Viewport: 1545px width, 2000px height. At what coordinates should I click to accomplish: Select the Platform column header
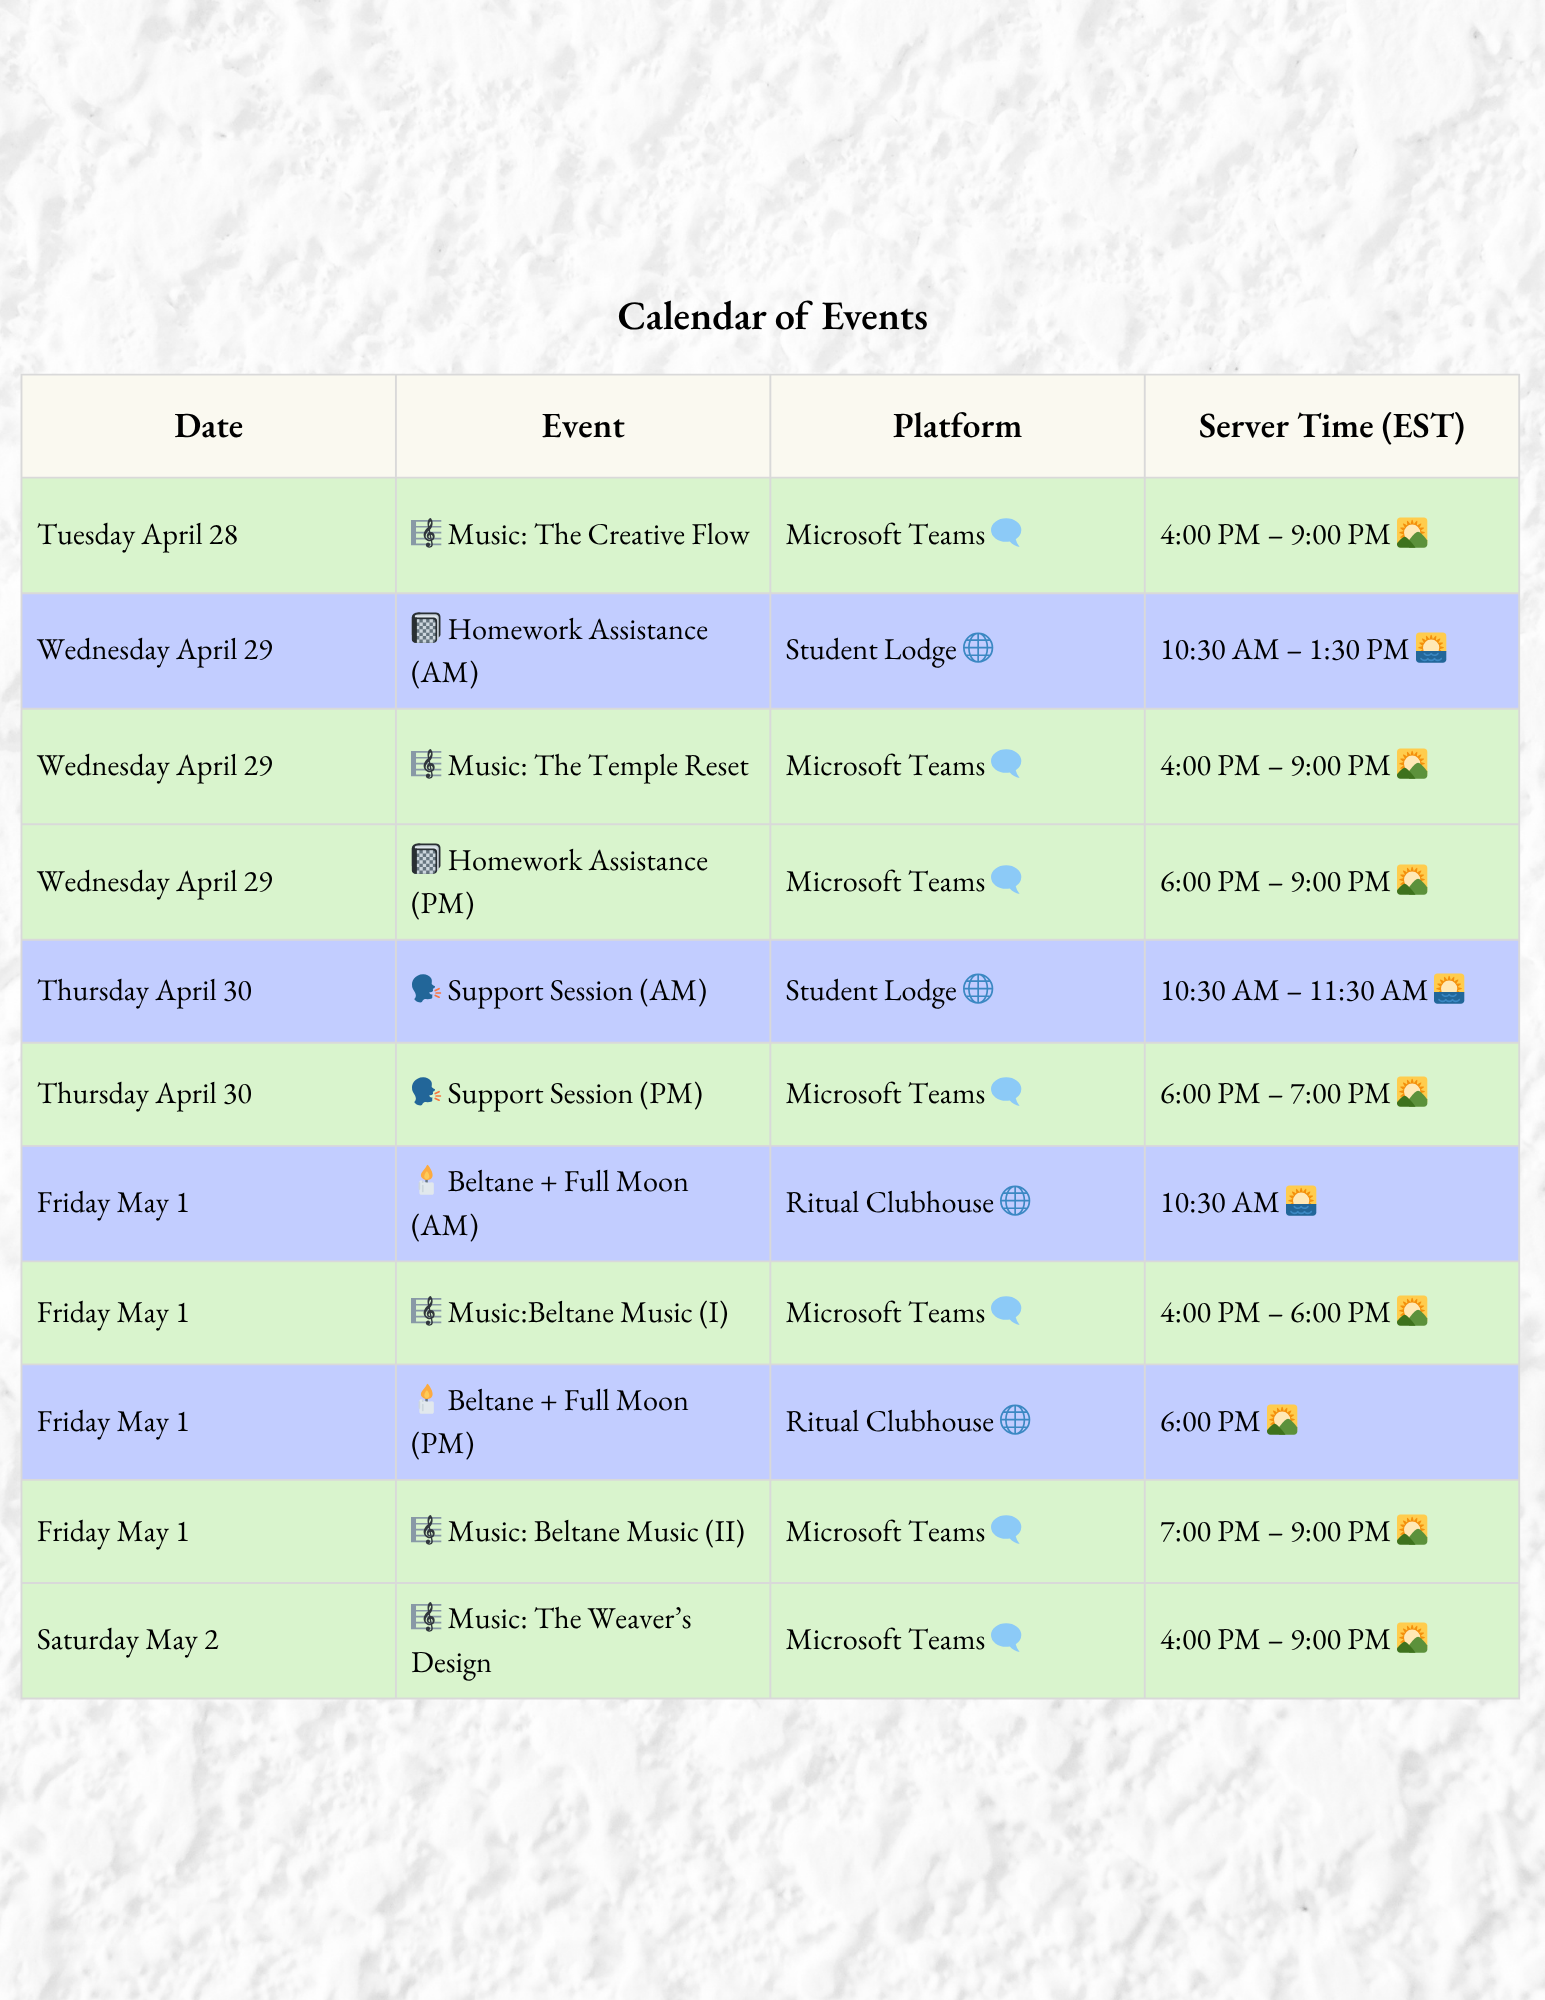point(956,427)
